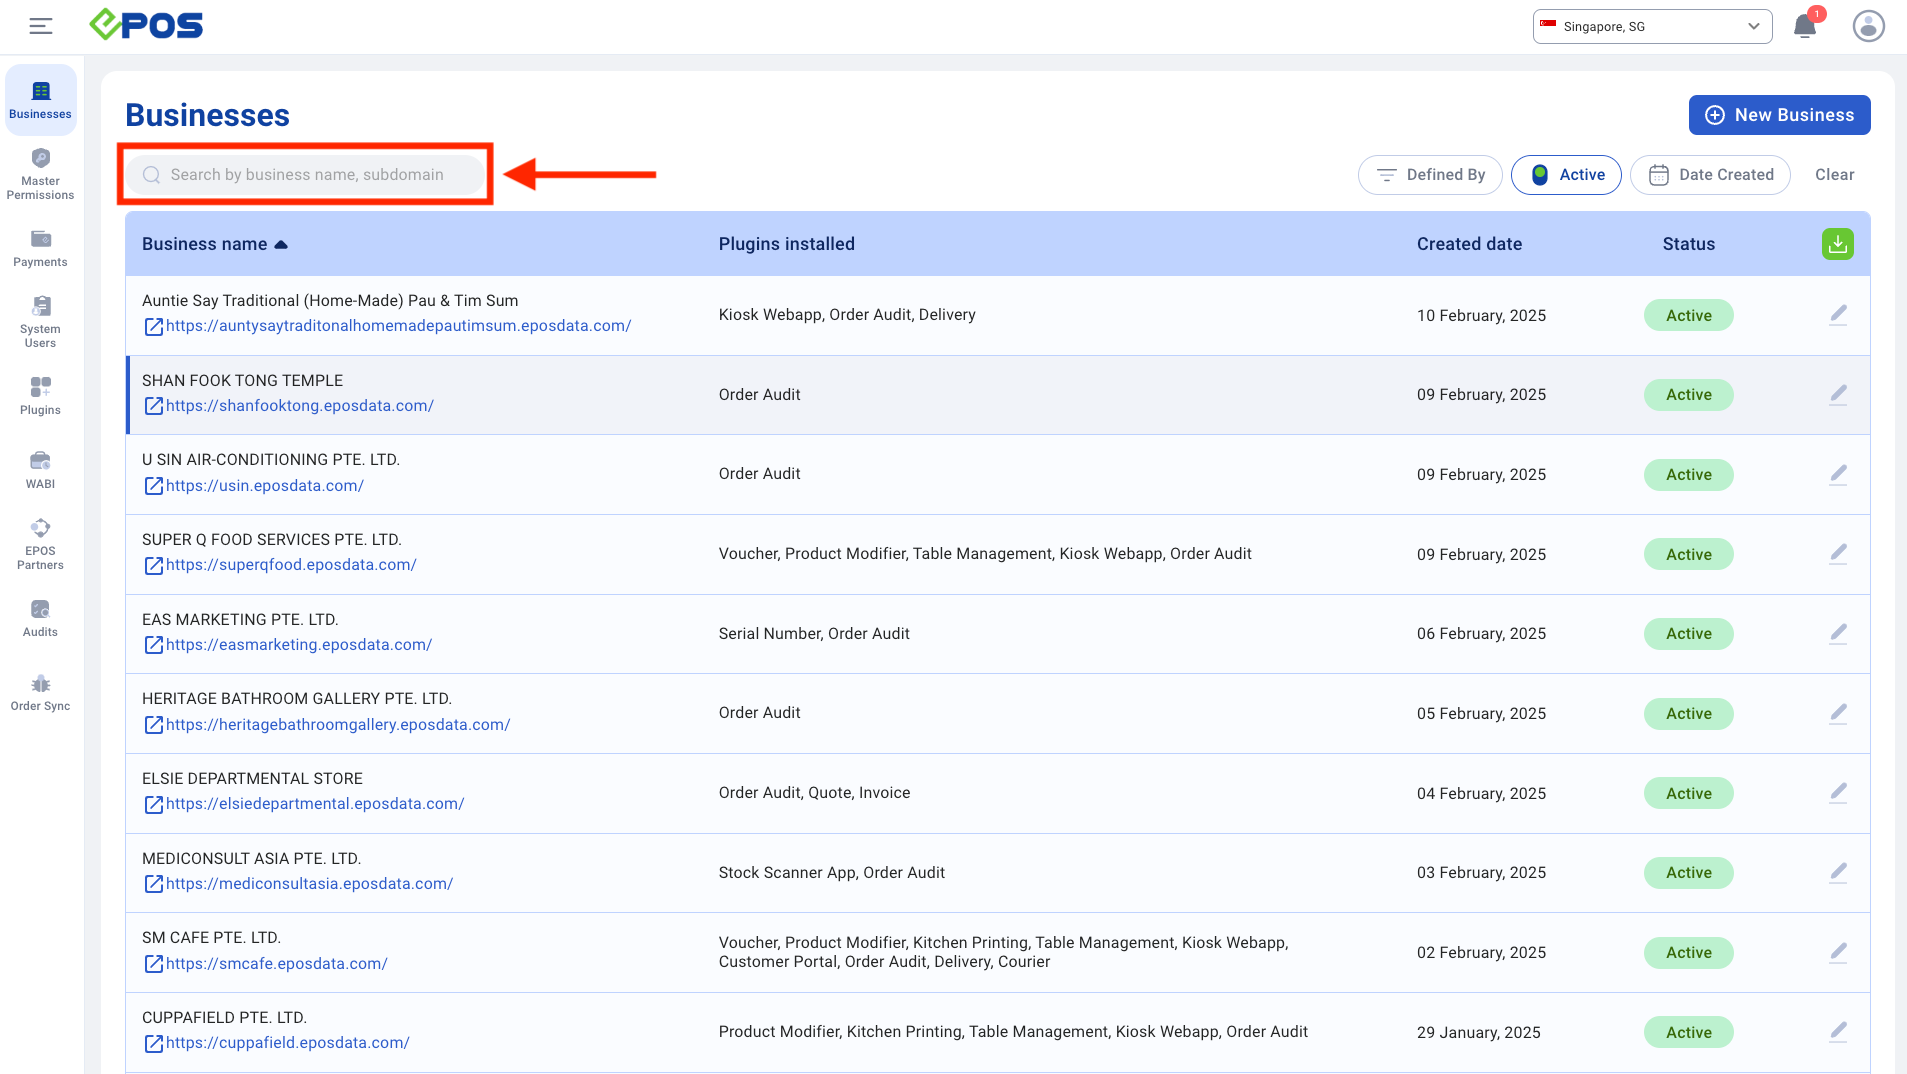The image size is (1907, 1074).
Task: Click Plugins installed column header
Action: (x=786, y=244)
